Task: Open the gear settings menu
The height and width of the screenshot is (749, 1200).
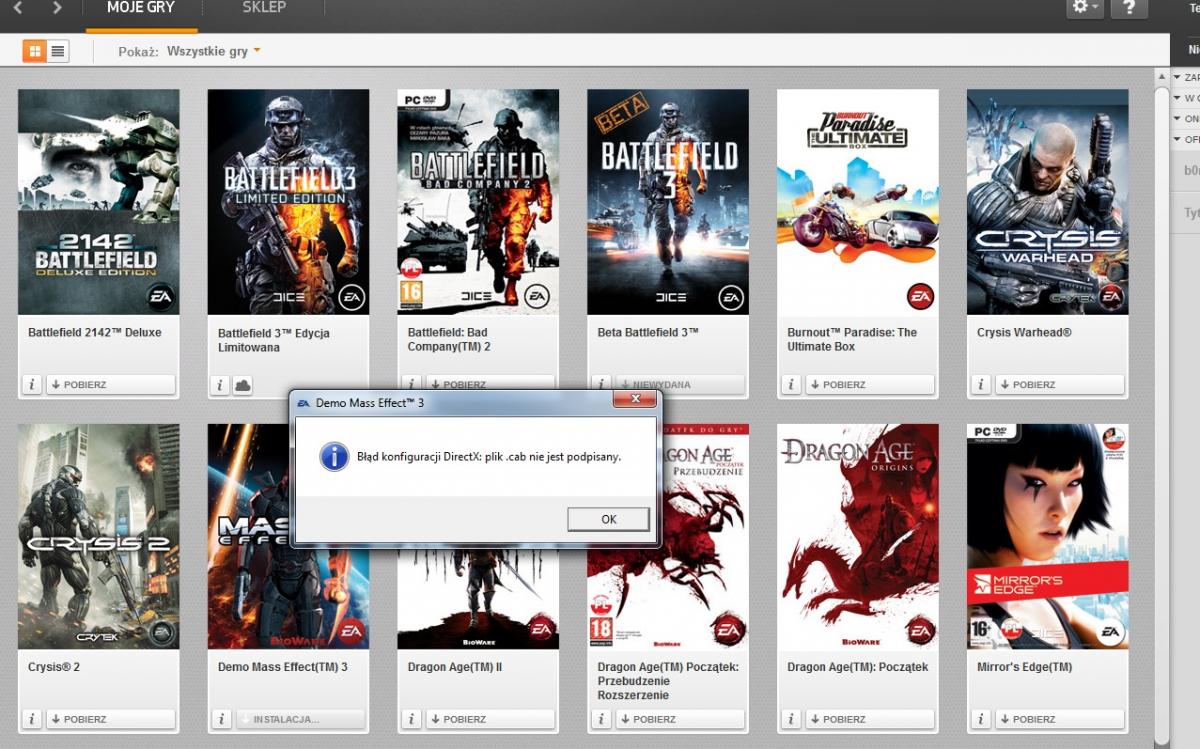Action: tap(1085, 8)
